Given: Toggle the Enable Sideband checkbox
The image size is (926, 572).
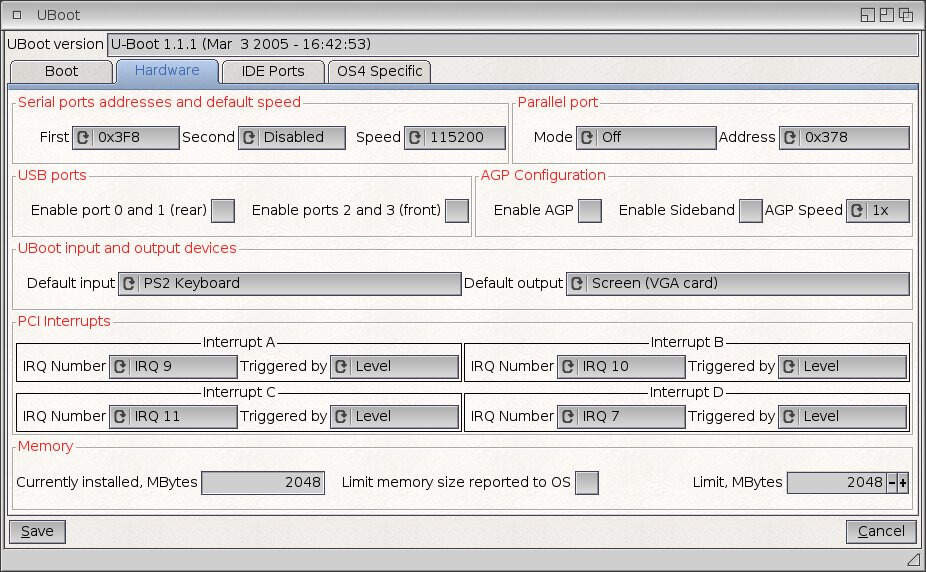Looking at the screenshot, I should pyautogui.click(x=750, y=211).
